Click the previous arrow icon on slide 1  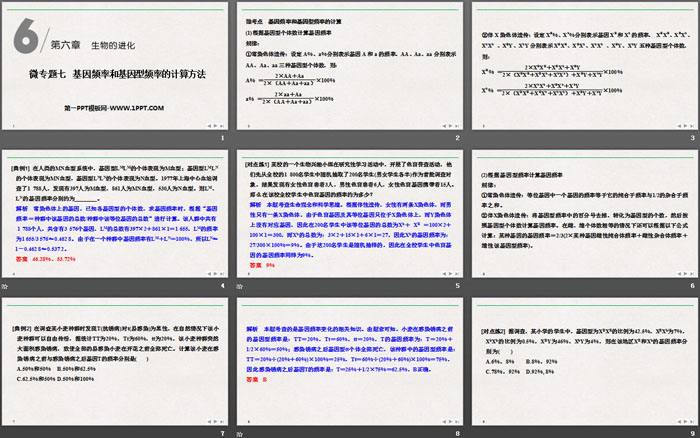pos(209,126)
